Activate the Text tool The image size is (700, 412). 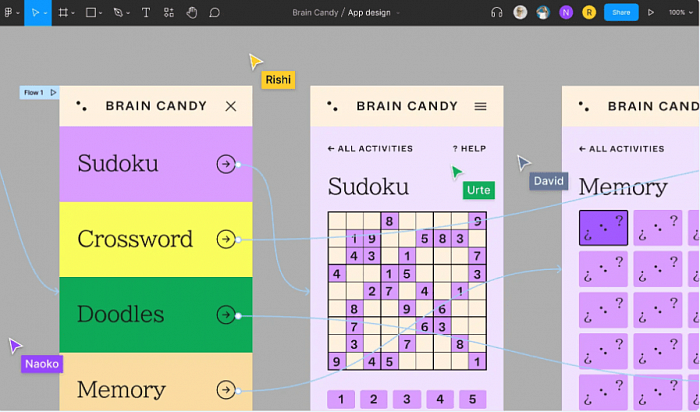click(x=146, y=12)
